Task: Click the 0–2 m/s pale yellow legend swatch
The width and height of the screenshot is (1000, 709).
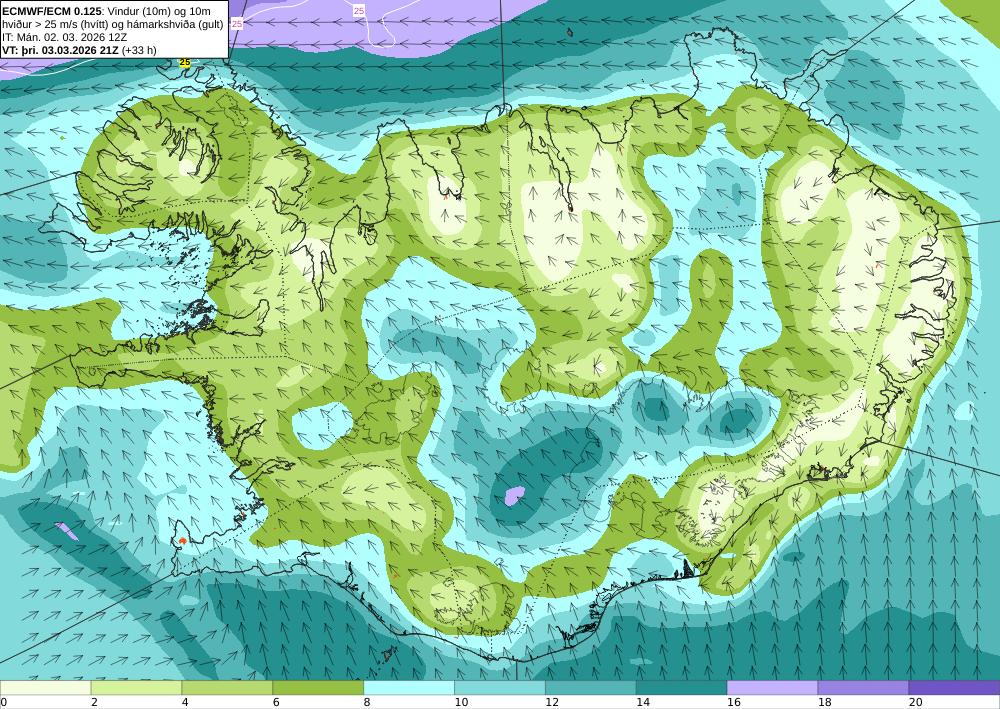Action: 45,687
